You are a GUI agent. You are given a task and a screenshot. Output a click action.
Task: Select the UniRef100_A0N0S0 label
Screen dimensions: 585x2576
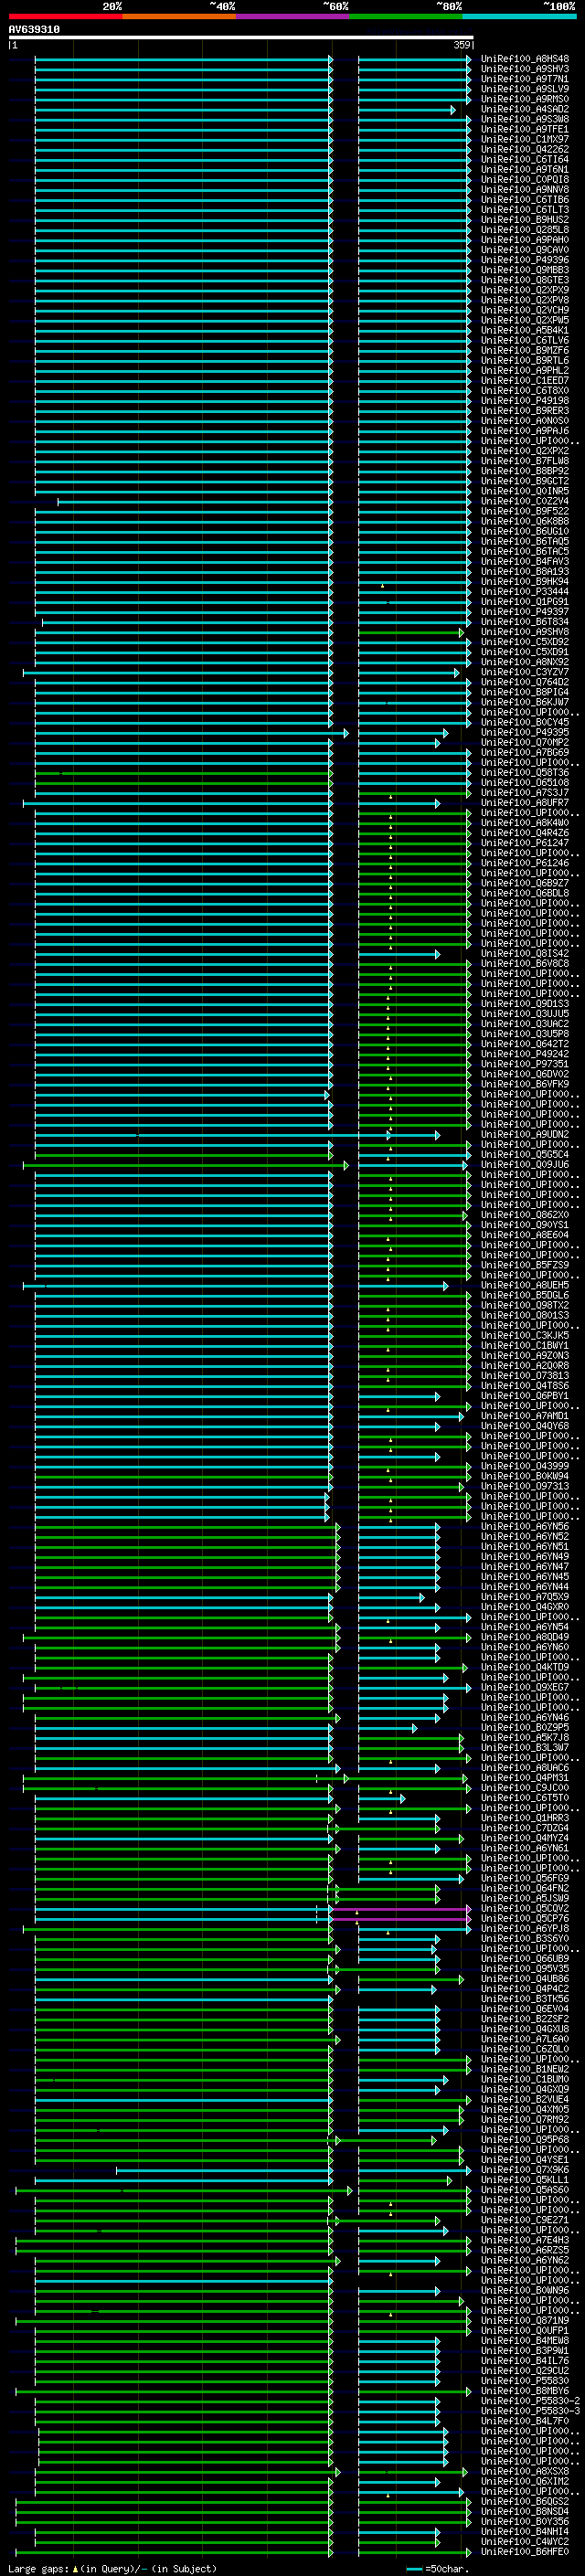point(525,421)
